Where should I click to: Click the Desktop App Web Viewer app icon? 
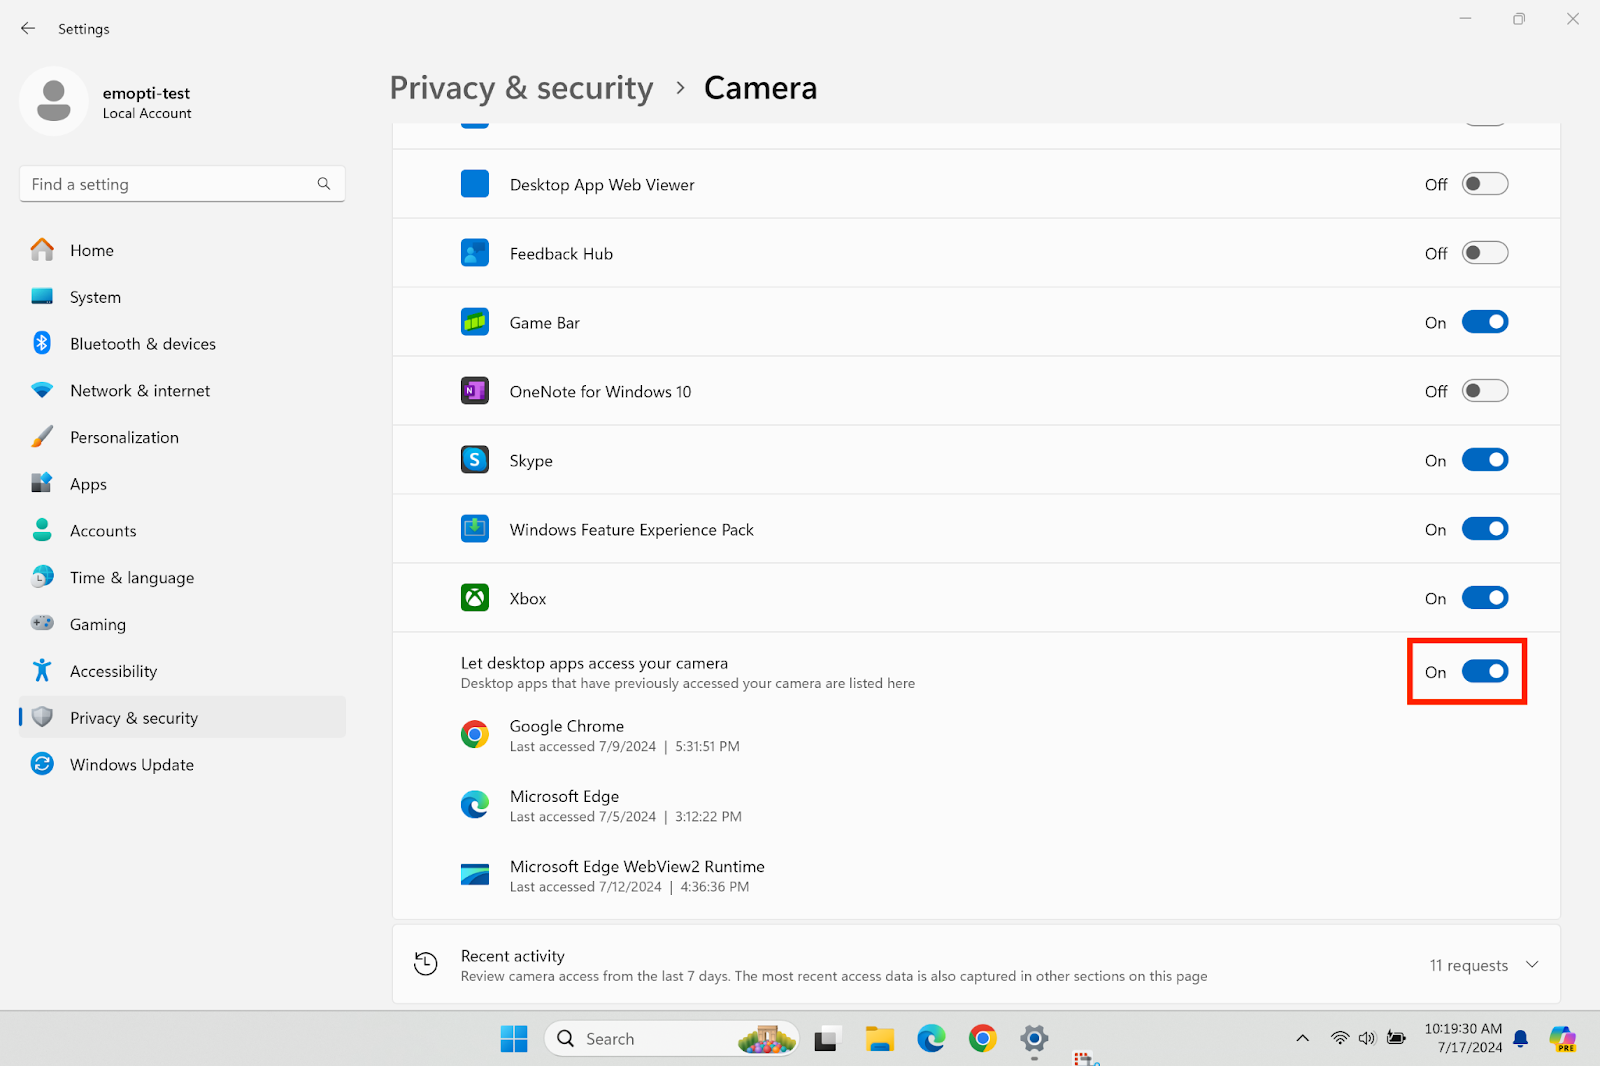coord(475,184)
